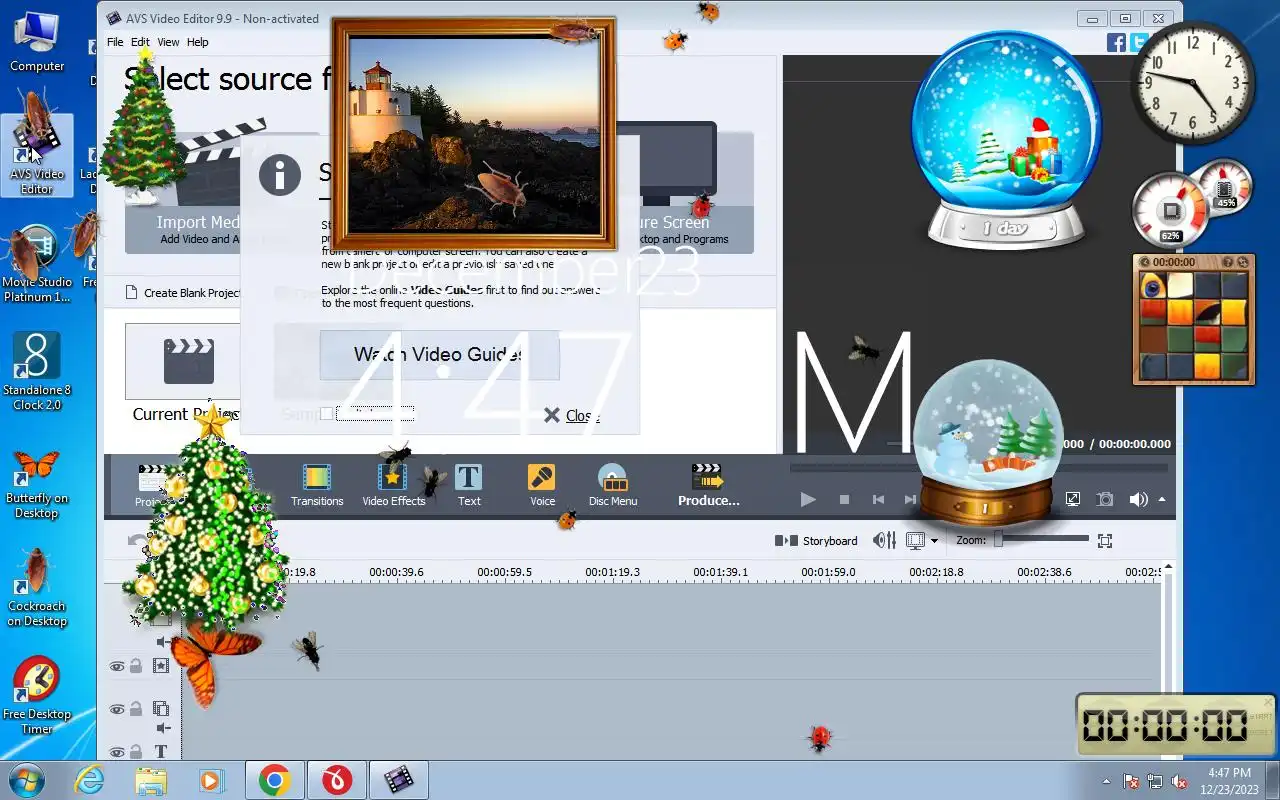1280x800 pixels.
Task: Click the muted volume tray icon
Action: point(1178,781)
